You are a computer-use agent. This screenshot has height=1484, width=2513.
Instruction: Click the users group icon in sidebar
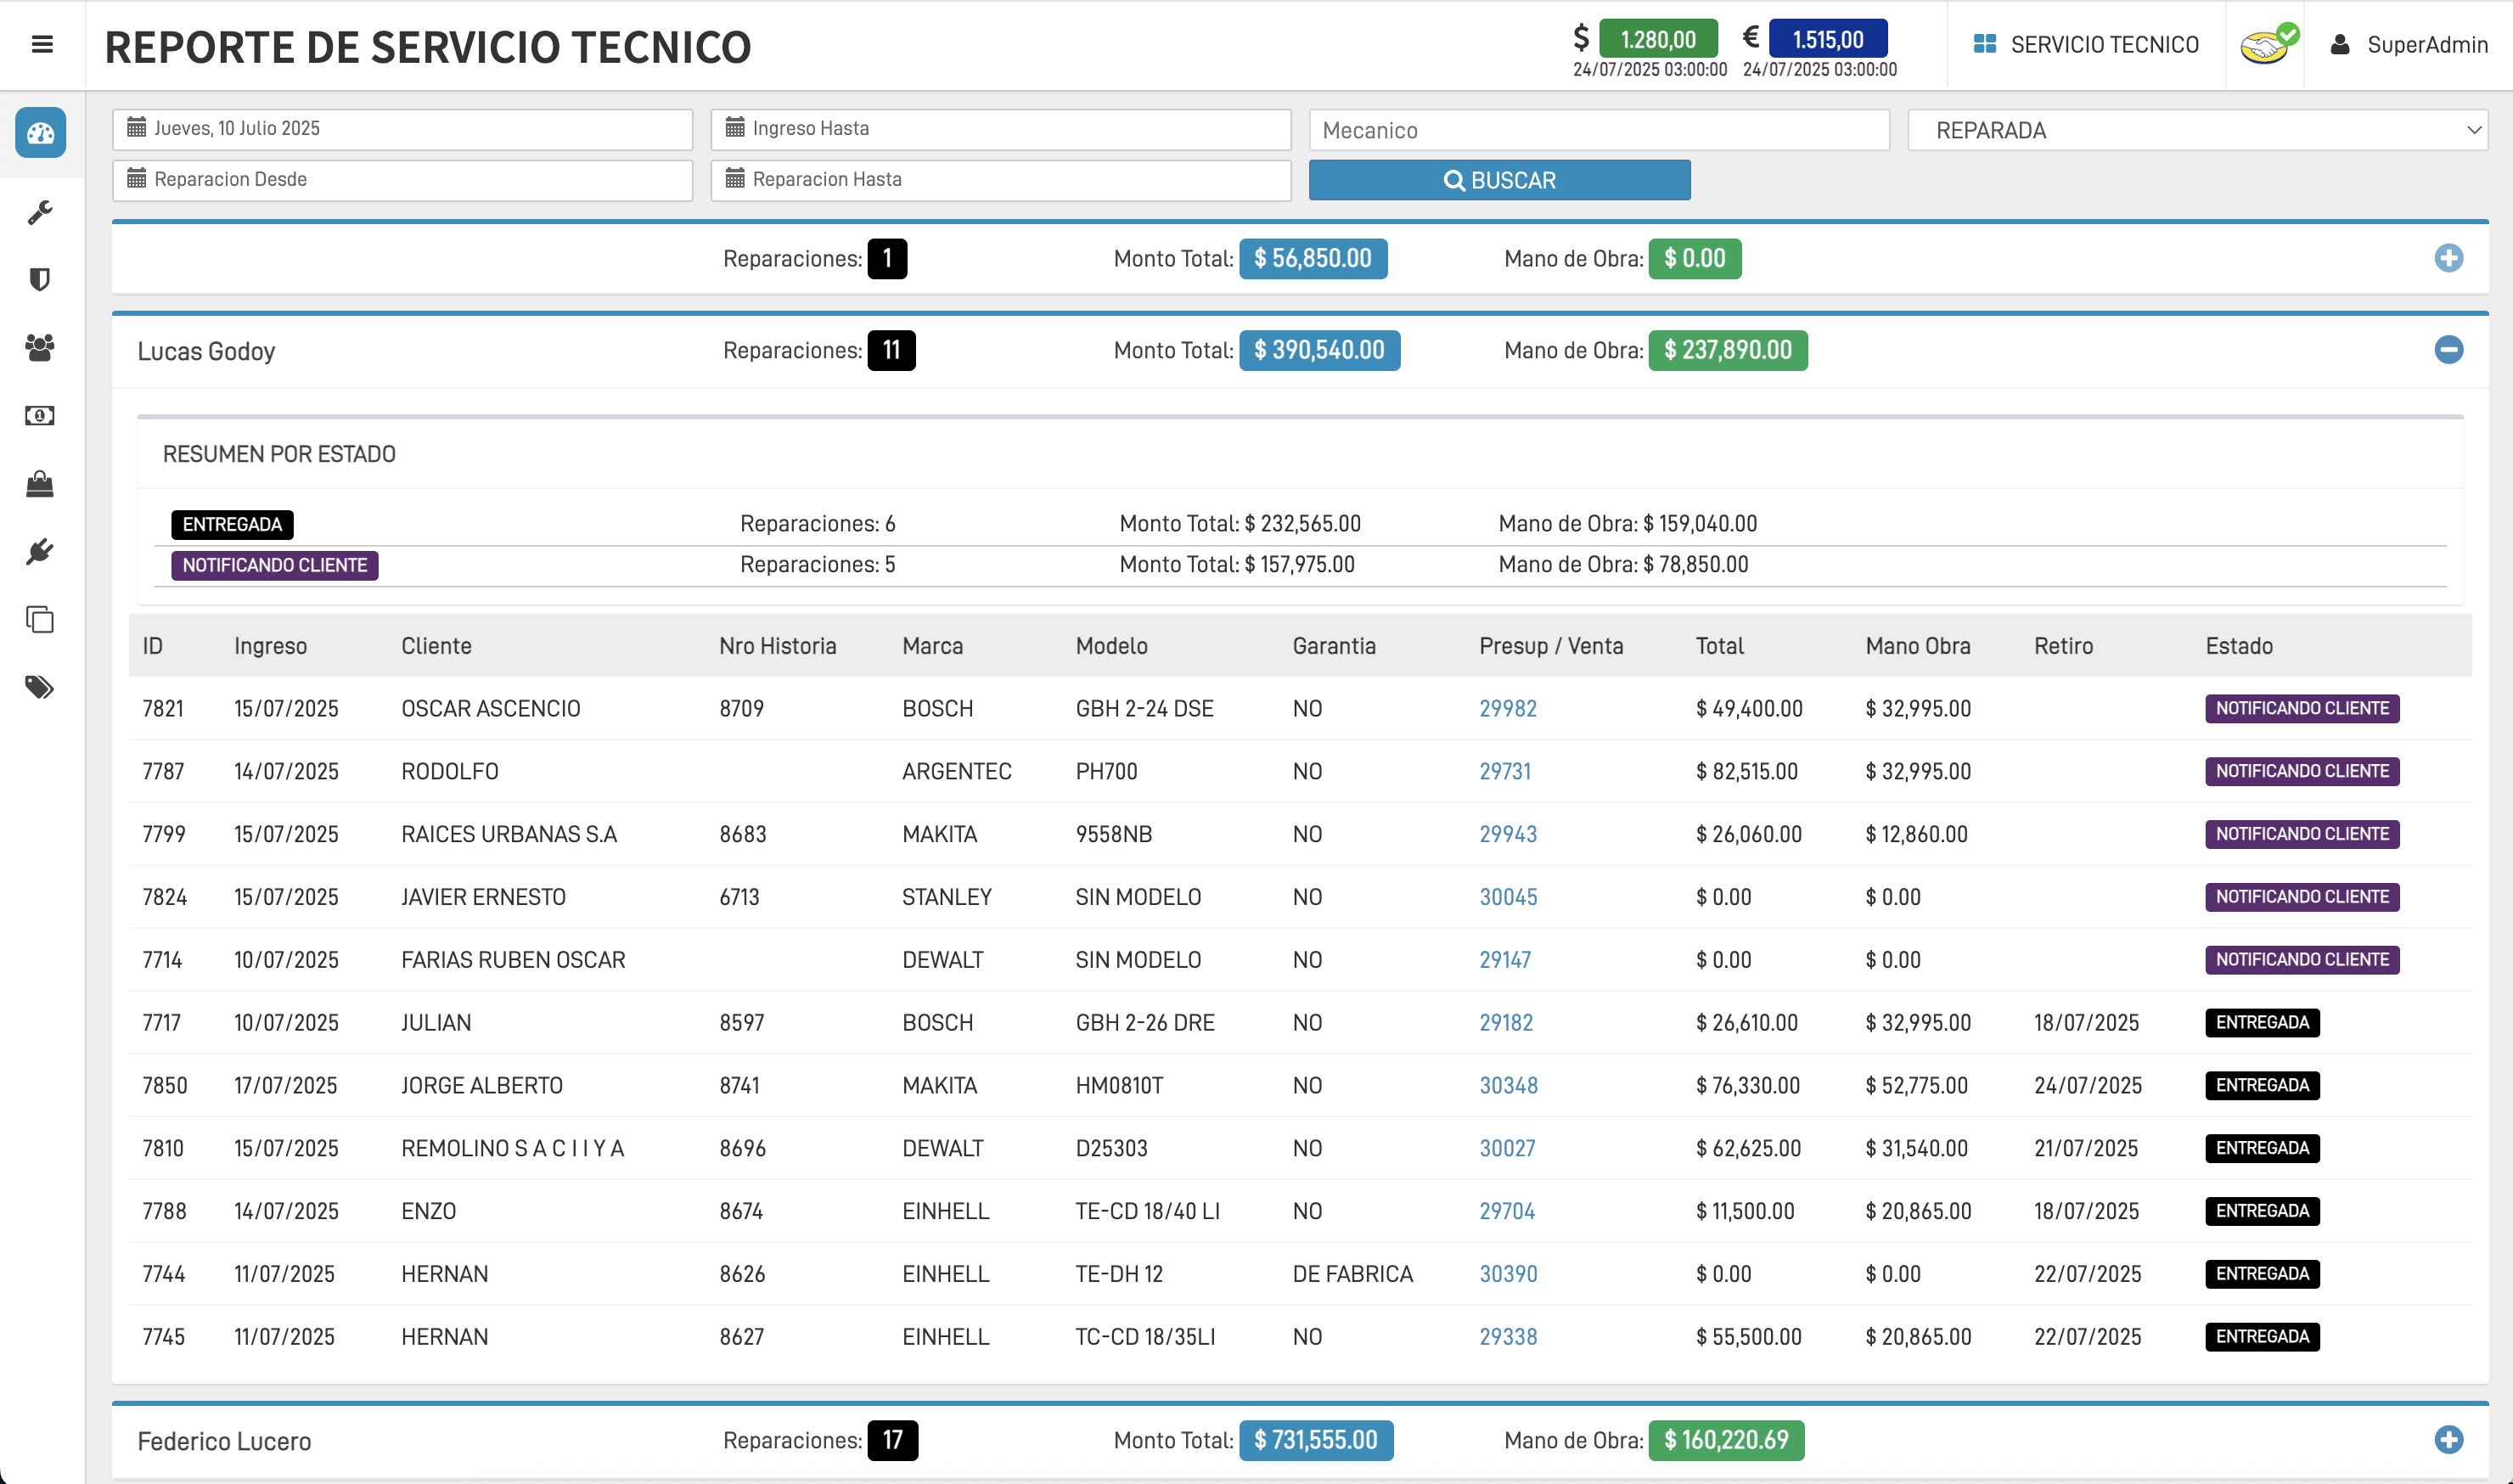point(40,348)
